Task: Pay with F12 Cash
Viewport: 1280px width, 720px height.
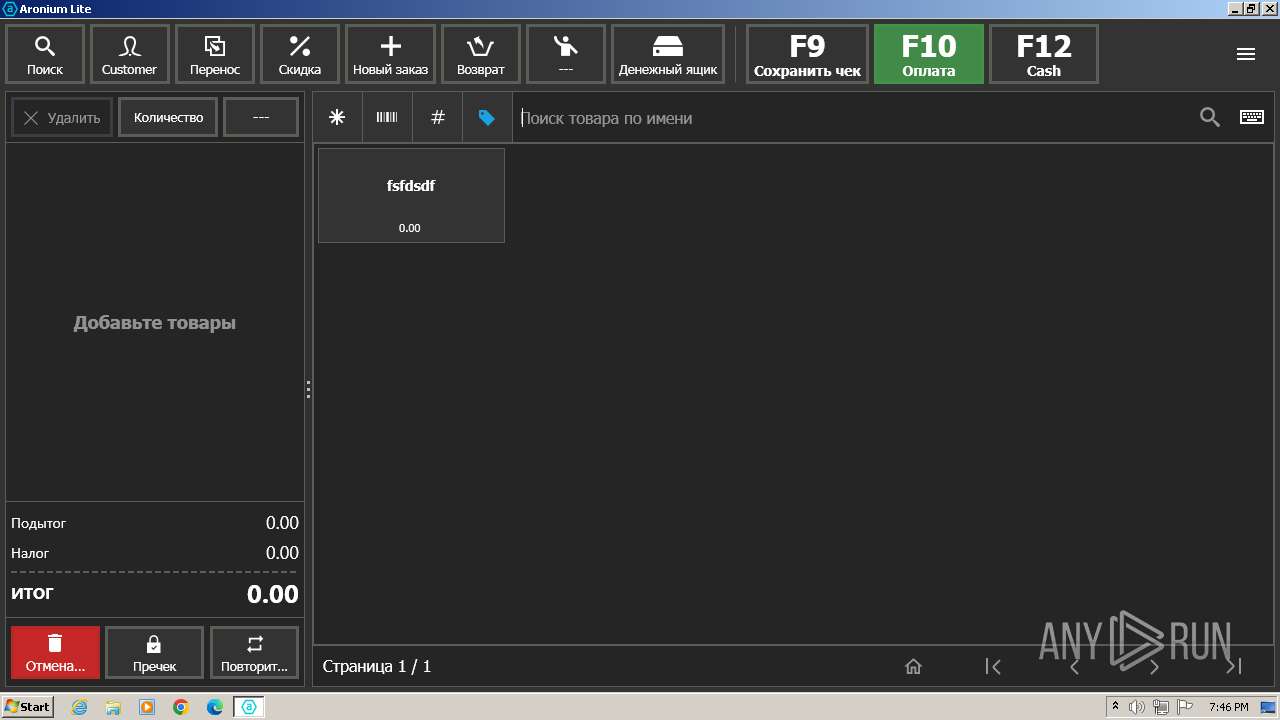Action: pyautogui.click(x=1044, y=54)
